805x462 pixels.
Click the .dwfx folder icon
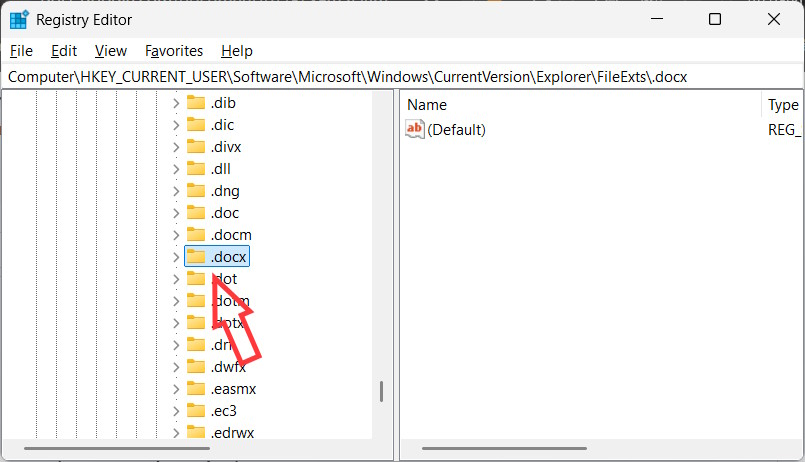[x=196, y=367]
